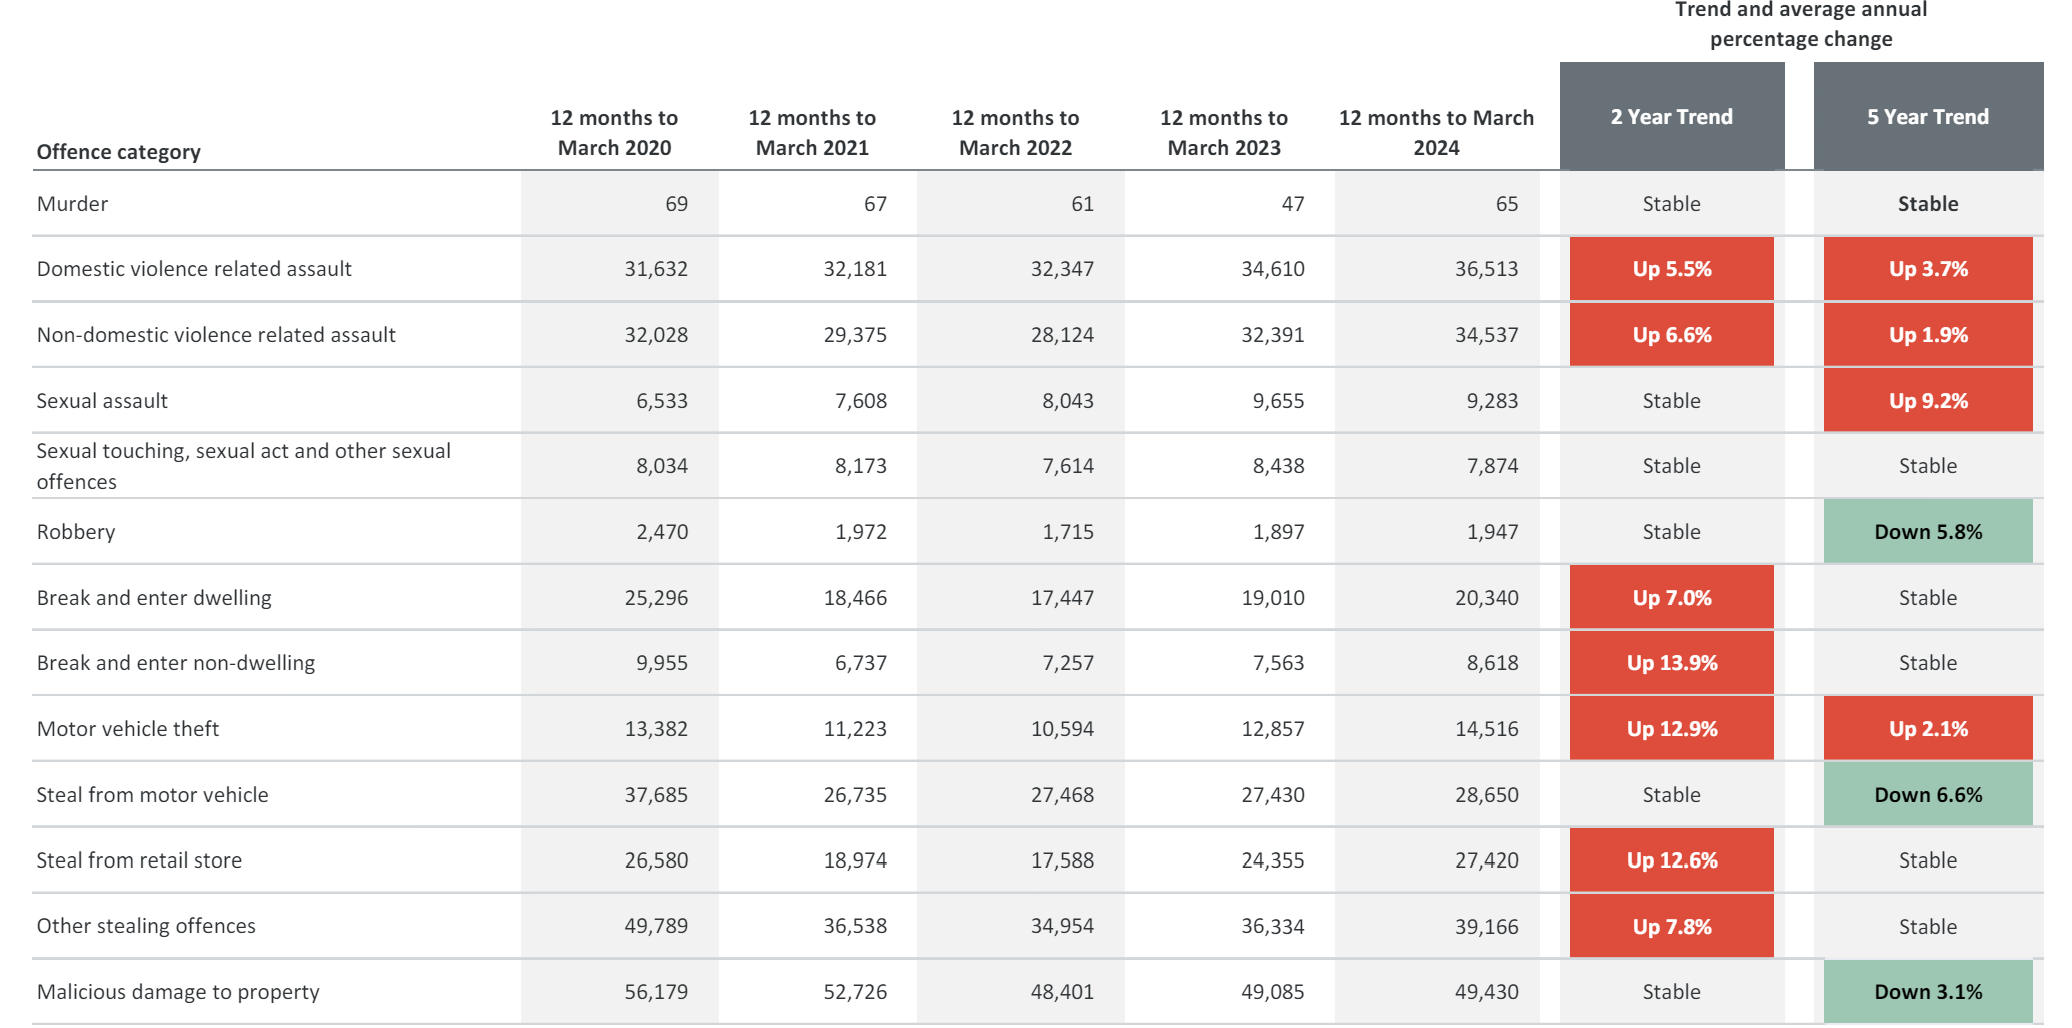Click the "2 Year Trend" column header
Viewport: 2072px width, 1028px height.
1671,117
